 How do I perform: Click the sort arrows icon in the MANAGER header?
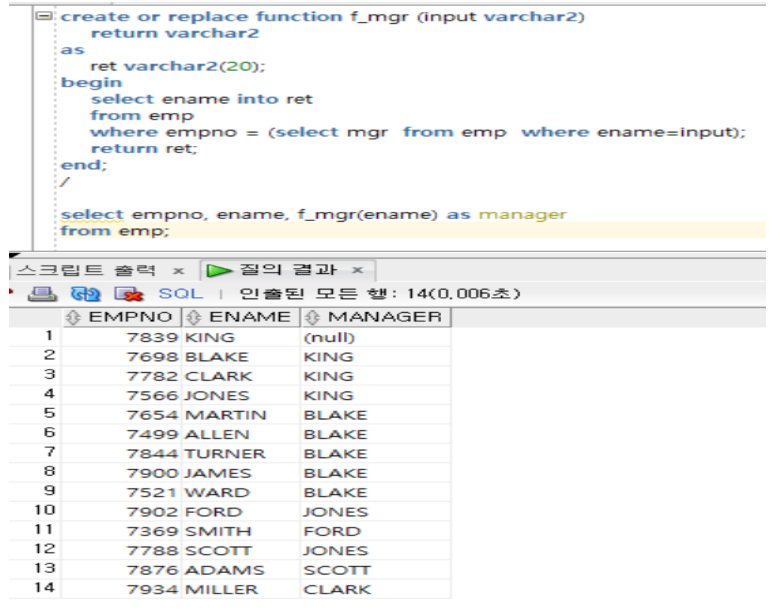tap(312, 317)
